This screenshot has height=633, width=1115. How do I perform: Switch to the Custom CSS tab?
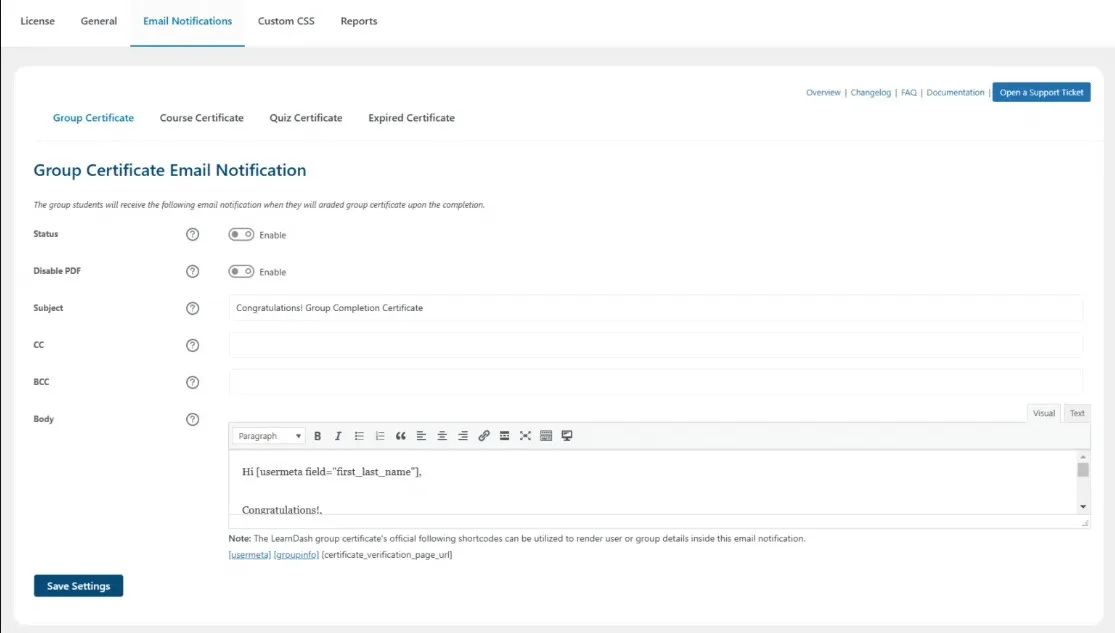(x=286, y=21)
